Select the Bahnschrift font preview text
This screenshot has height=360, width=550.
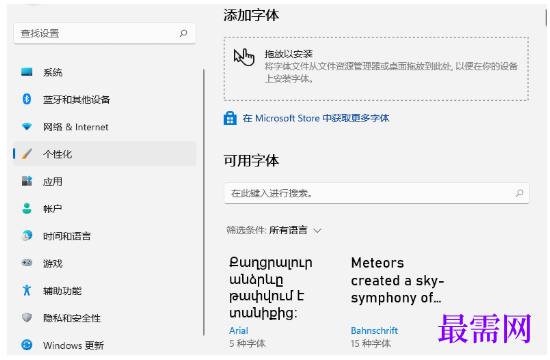tap(398, 280)
